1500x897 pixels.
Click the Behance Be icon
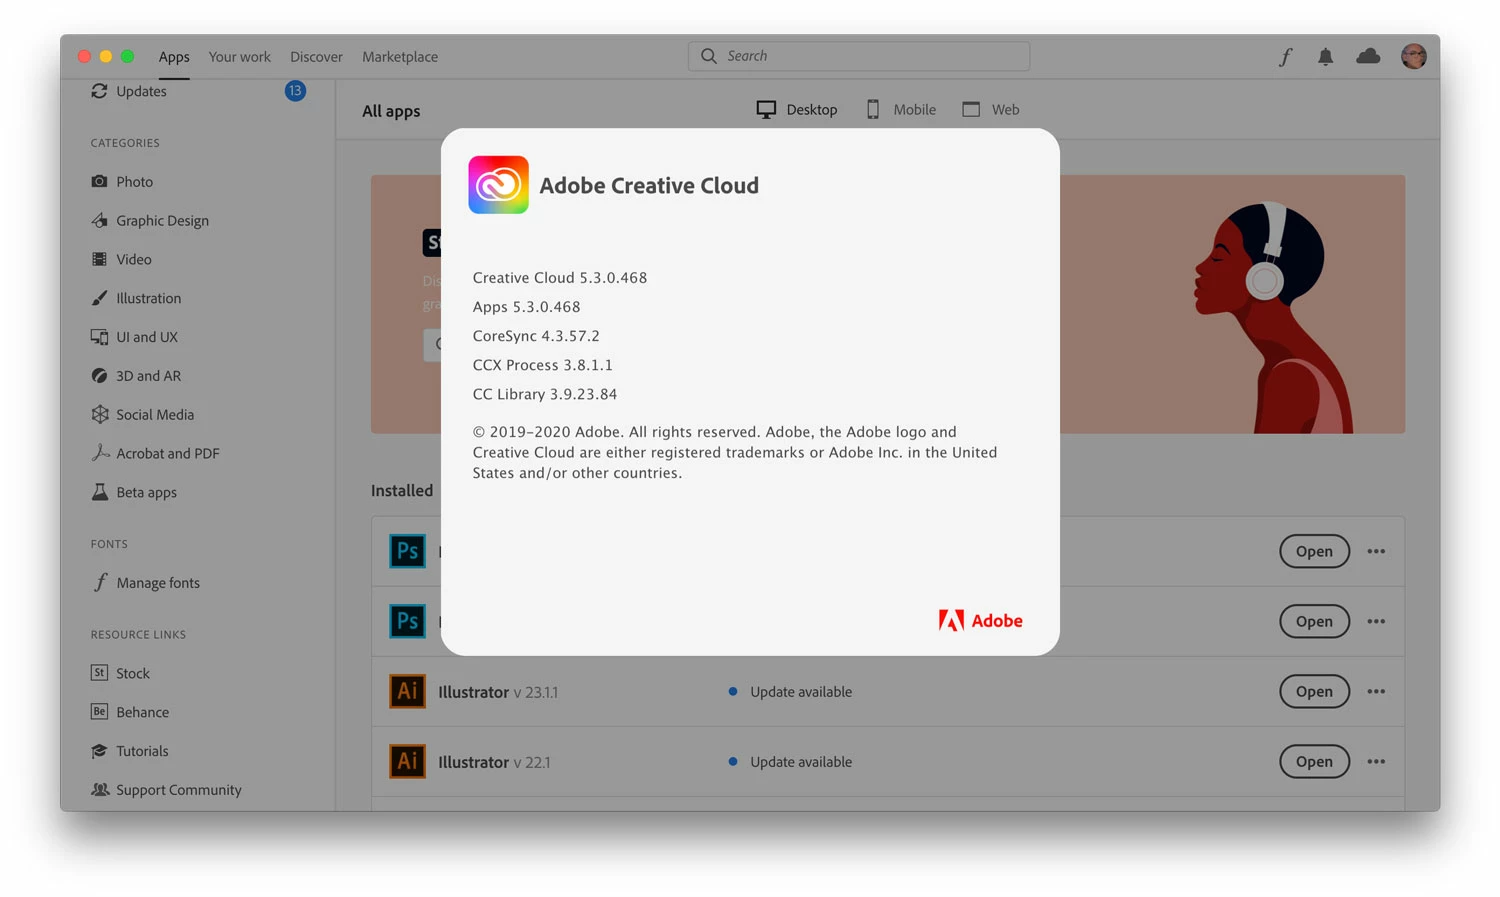click(x=99, y=712)
